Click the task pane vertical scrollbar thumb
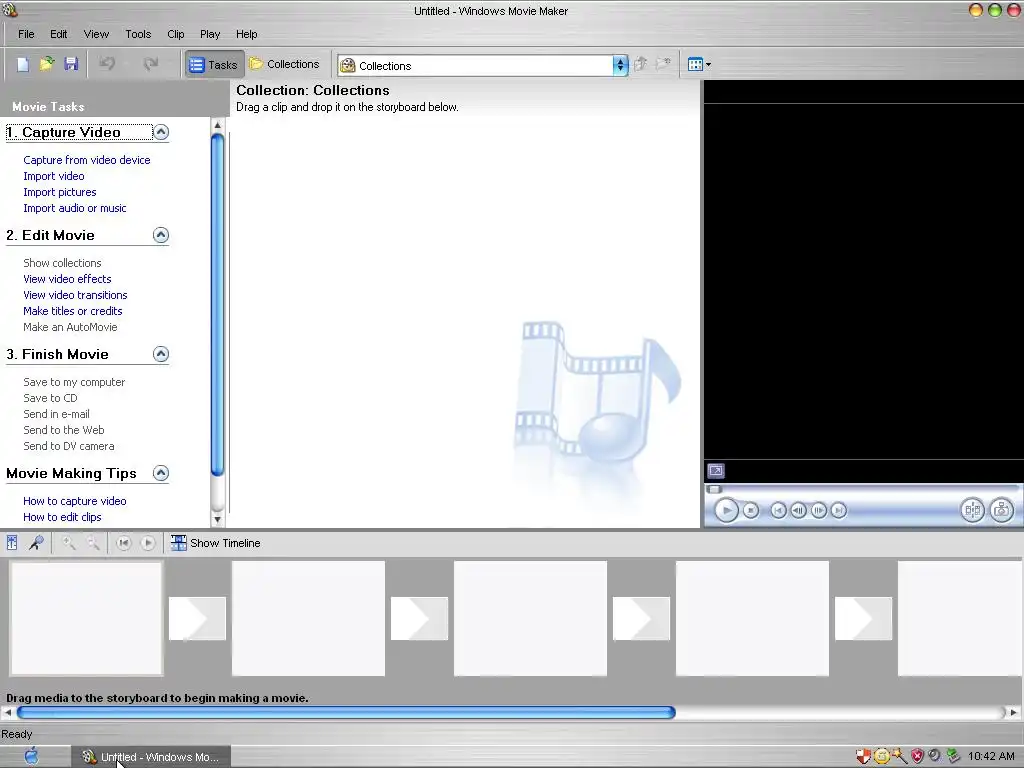This screenshot has width=1024, height=768. pos(217,304)
